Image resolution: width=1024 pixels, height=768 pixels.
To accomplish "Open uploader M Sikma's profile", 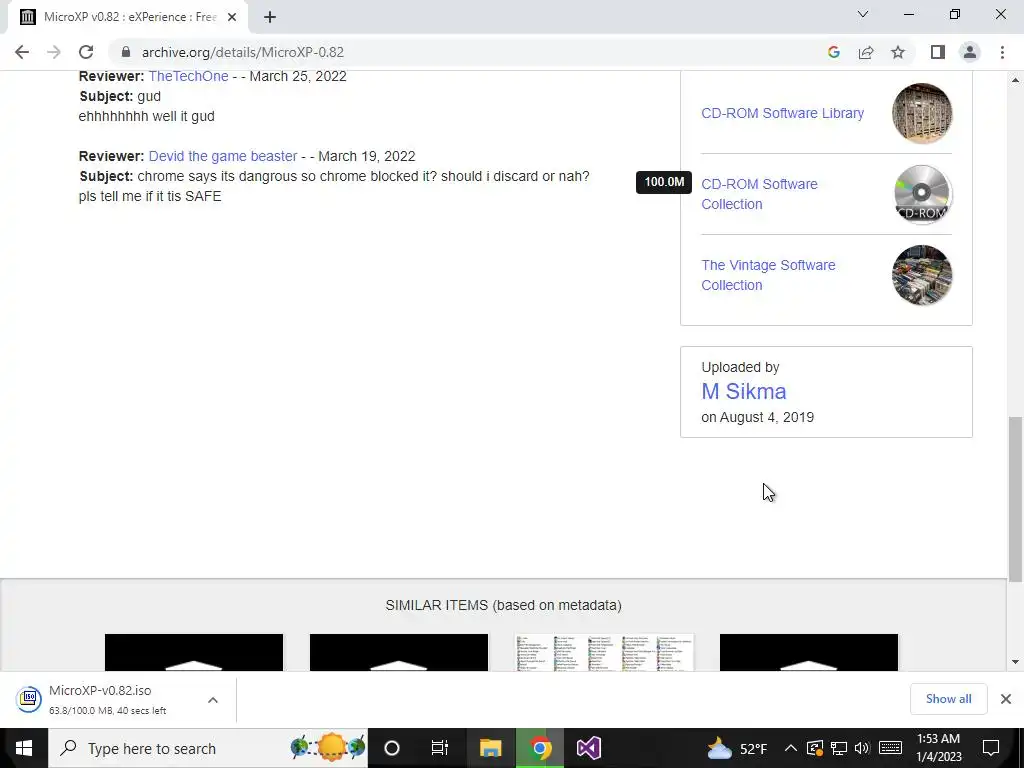I will click(x=744, y=391).
